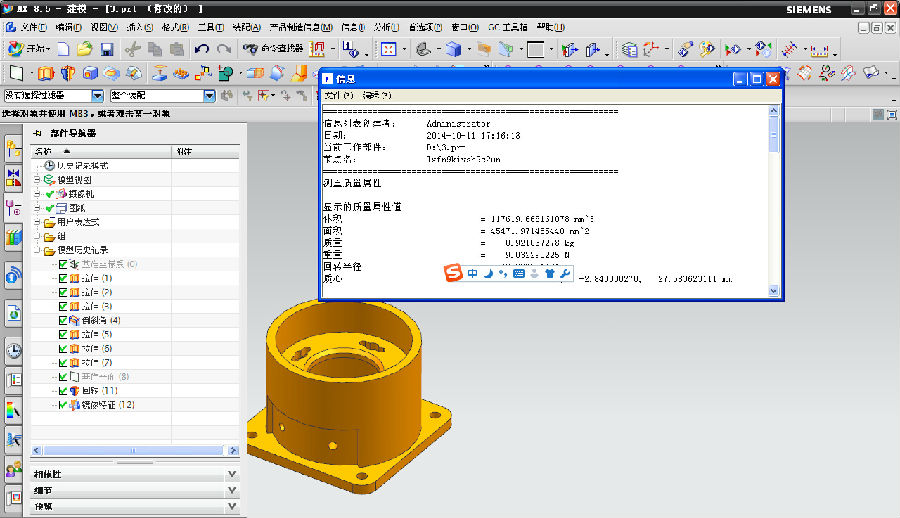
Task: Toggle the checkbox for feature item (4)
Action: [63, 320]
